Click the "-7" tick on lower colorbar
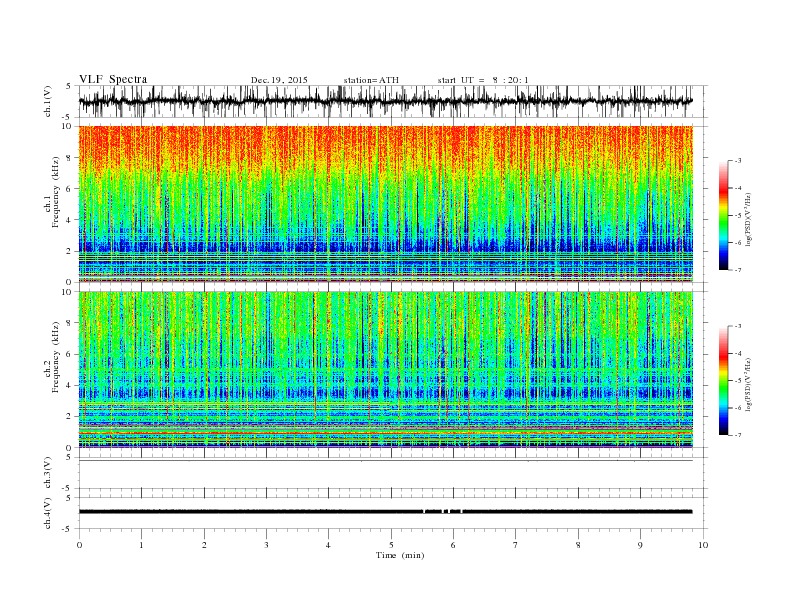Screen dimensions: 792x612 click(x=738, y=435)
